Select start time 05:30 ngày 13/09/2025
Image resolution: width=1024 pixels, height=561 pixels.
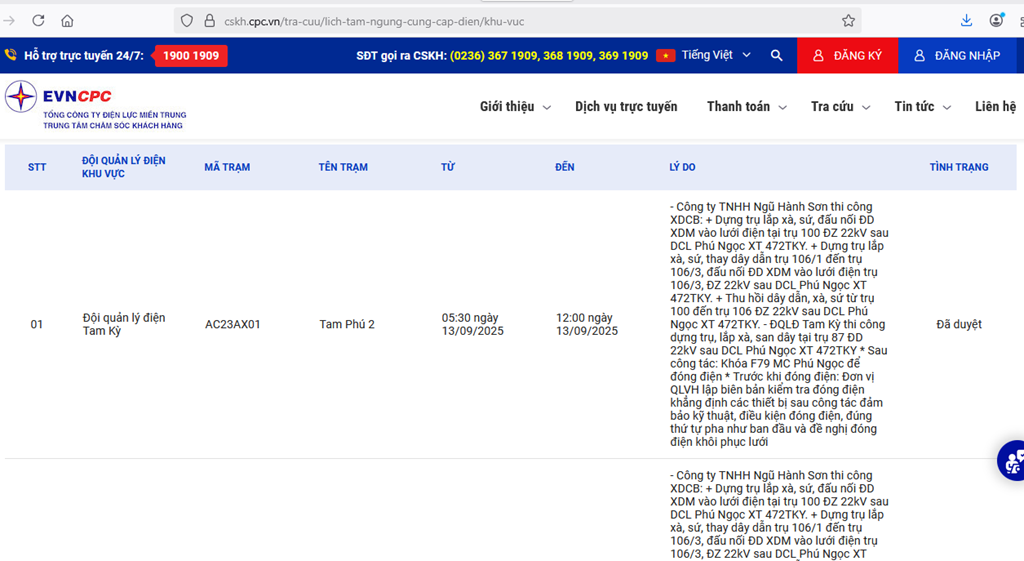point(472,324)
